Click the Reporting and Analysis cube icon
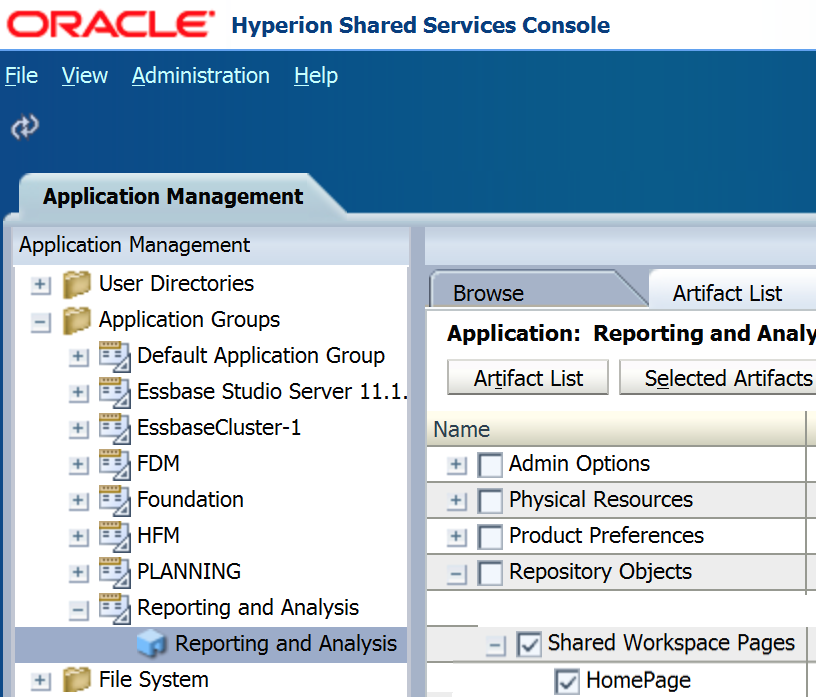The image size is (816, 697). coord(151,644)
